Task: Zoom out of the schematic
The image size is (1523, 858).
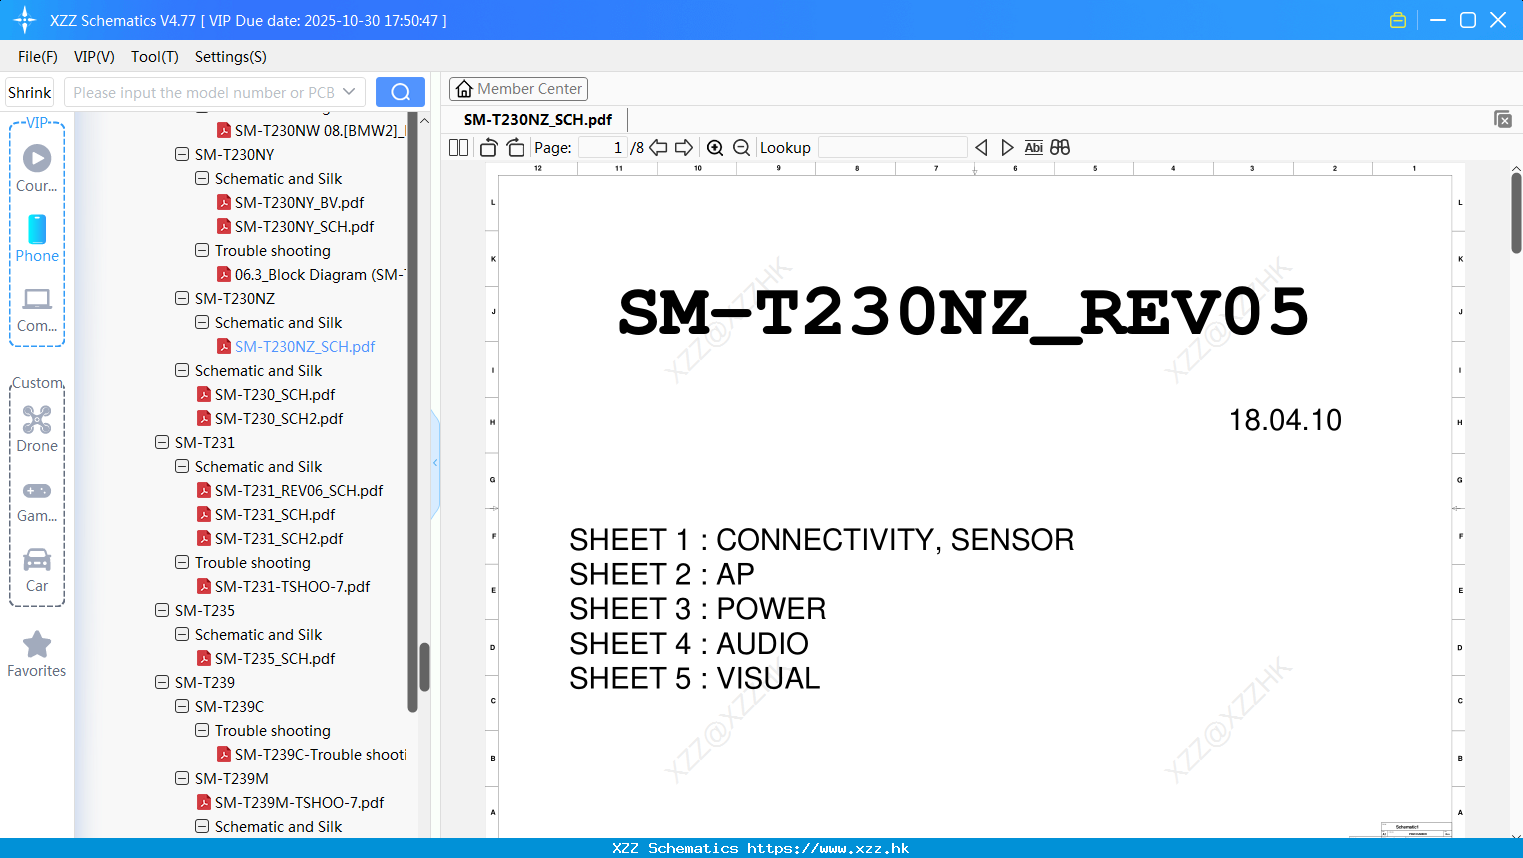Action: click(x=741, y=147)
